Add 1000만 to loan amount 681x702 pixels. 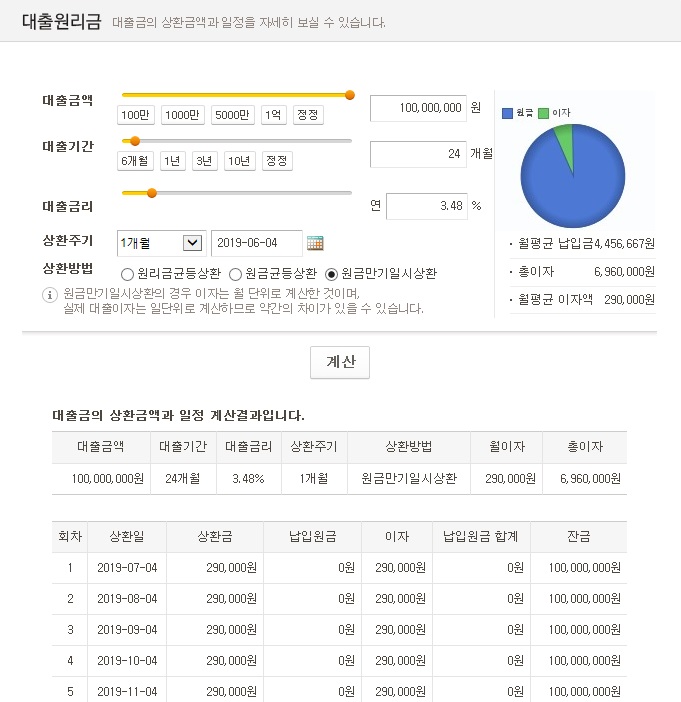point(183,115)
